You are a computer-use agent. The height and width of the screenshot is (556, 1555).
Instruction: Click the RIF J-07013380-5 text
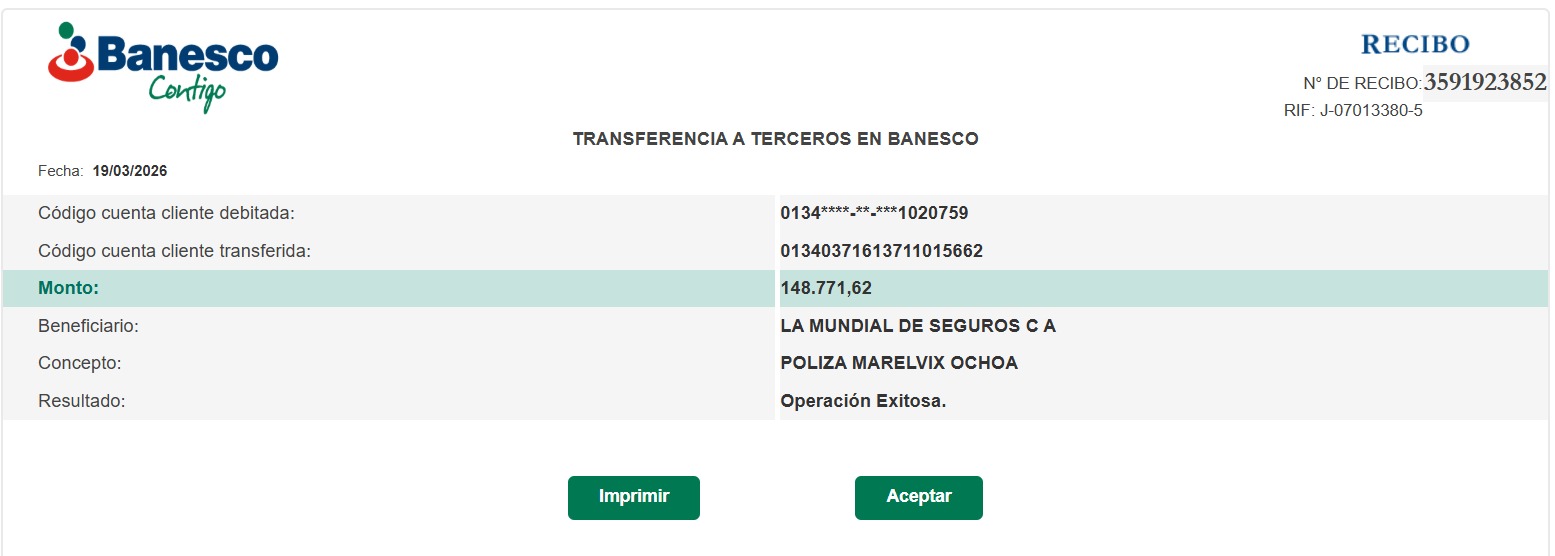(1353, 111)
